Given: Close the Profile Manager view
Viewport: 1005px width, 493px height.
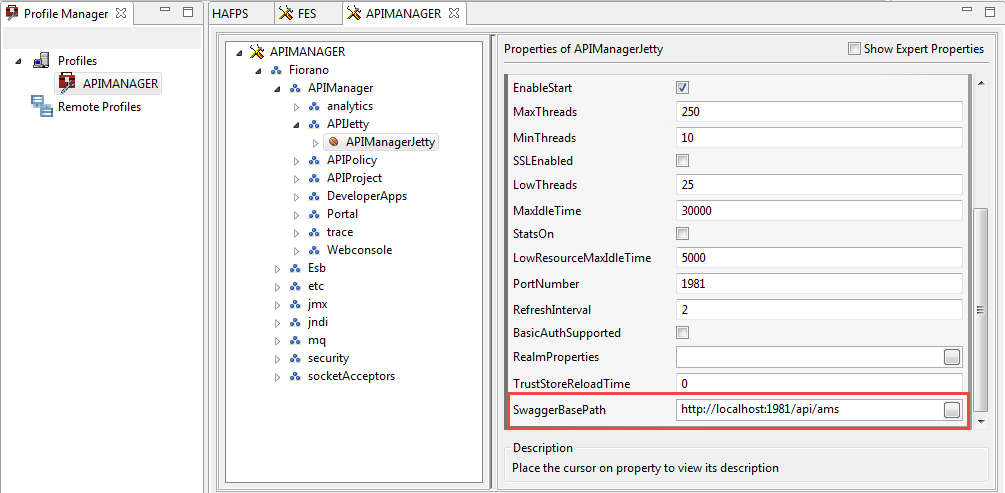Looking at the screenshot, I should tap(120, 13).
